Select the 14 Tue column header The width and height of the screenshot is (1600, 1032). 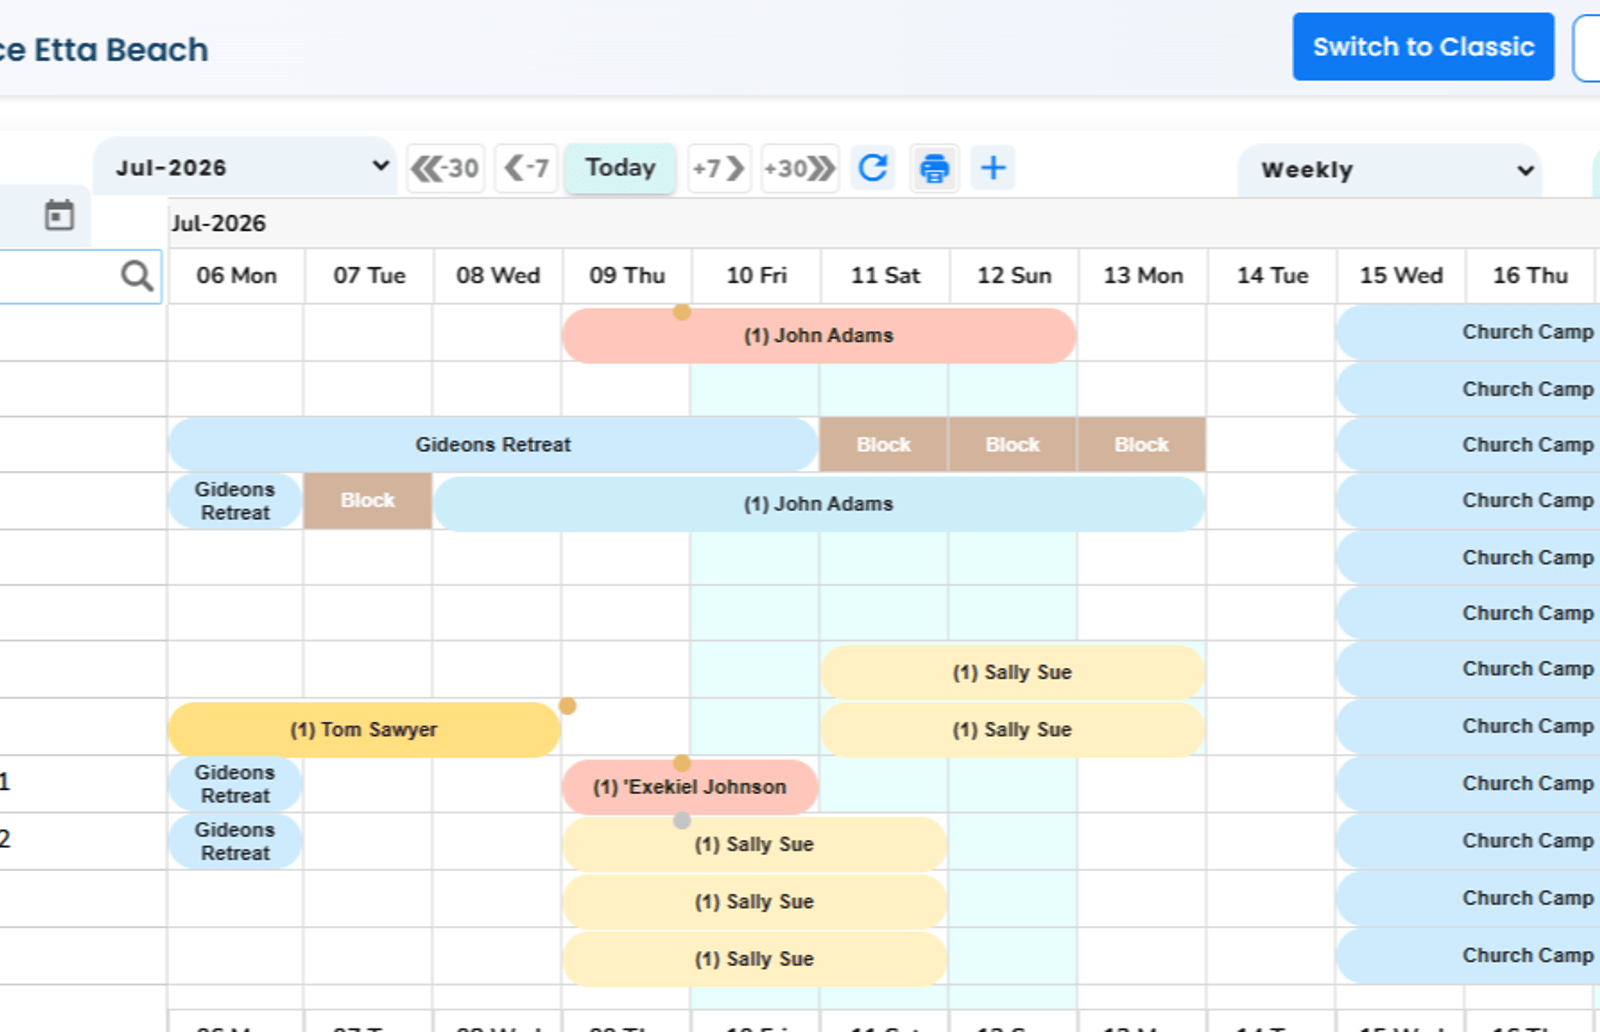(x=1272, y=276)
